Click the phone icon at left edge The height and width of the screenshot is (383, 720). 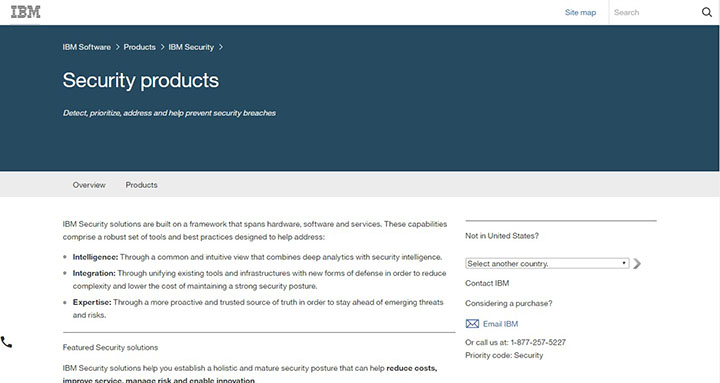[x=6, y=342]
